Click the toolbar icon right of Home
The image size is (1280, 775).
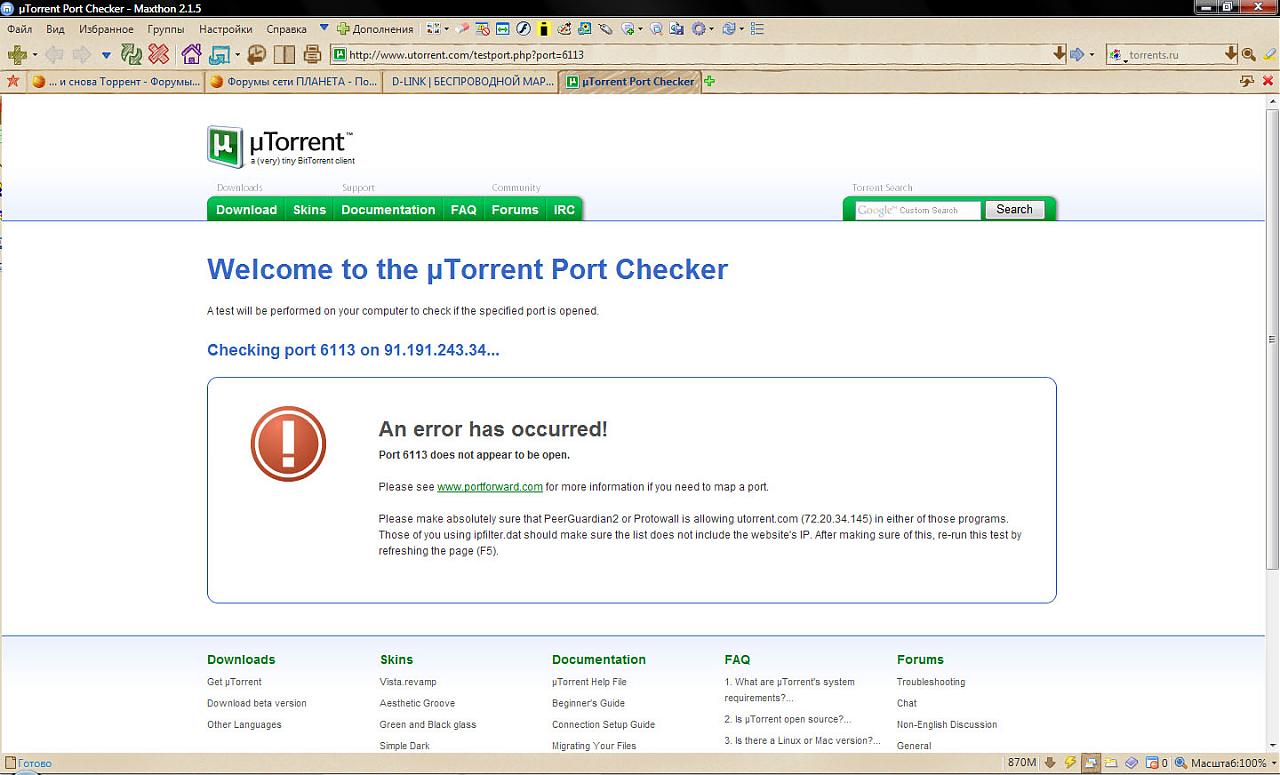click(x=218, y=54)
